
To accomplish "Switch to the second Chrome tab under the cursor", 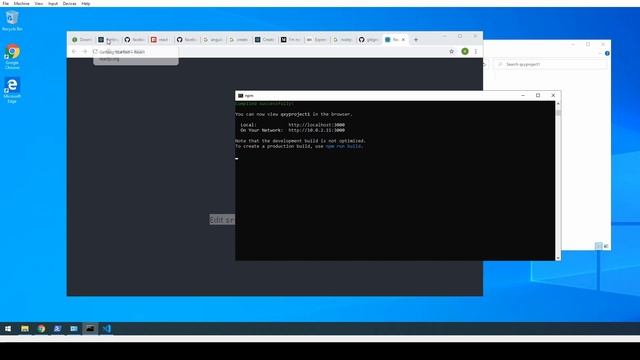I will (x=108, y=40).
